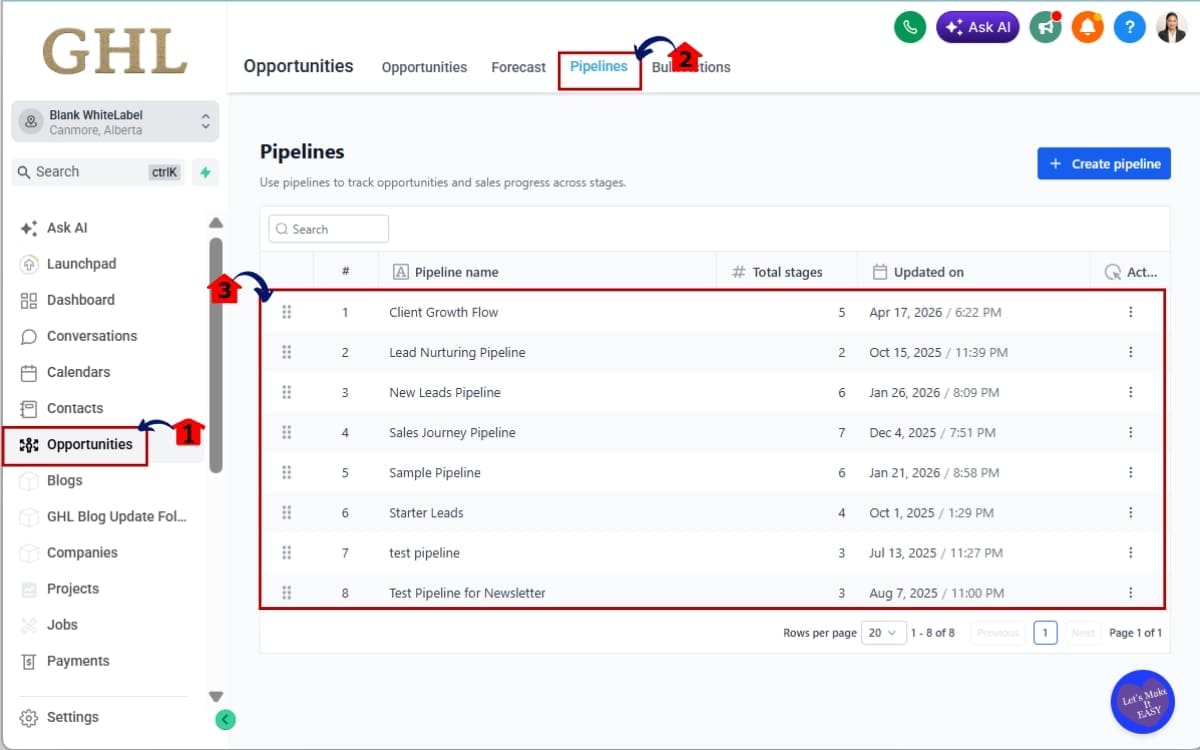Open Conversations from the sidebar
1200x750 pixels.
(x=92, y=336)
